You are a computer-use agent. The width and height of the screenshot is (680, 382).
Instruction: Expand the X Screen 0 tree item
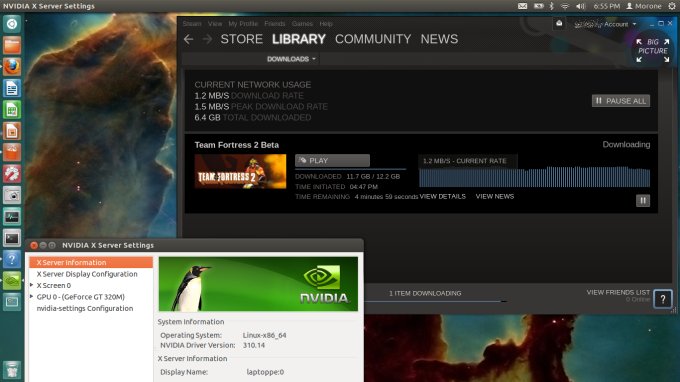point(32,285)
